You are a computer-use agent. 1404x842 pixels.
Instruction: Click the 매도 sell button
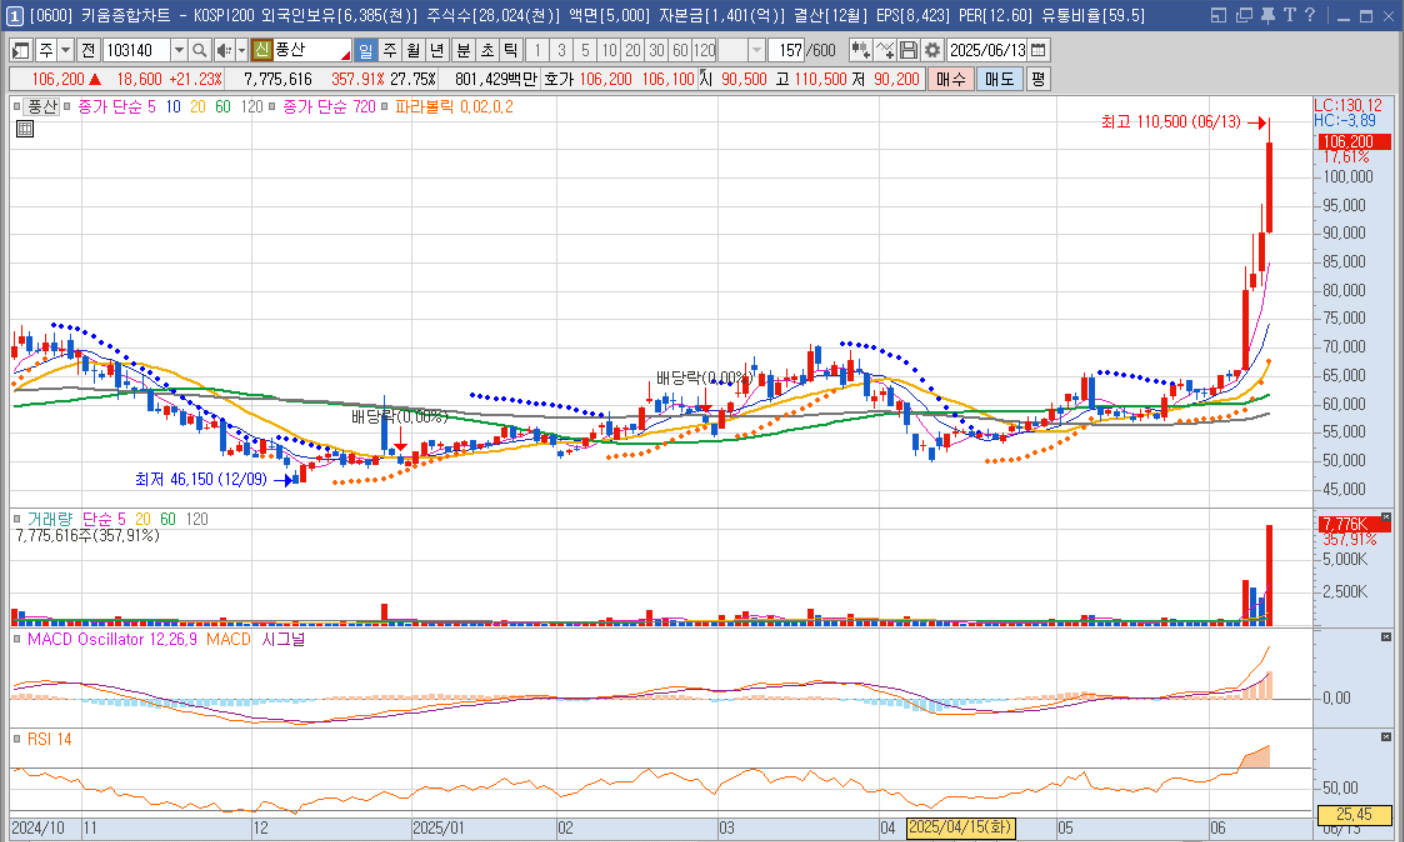click(x=999, y=79)
